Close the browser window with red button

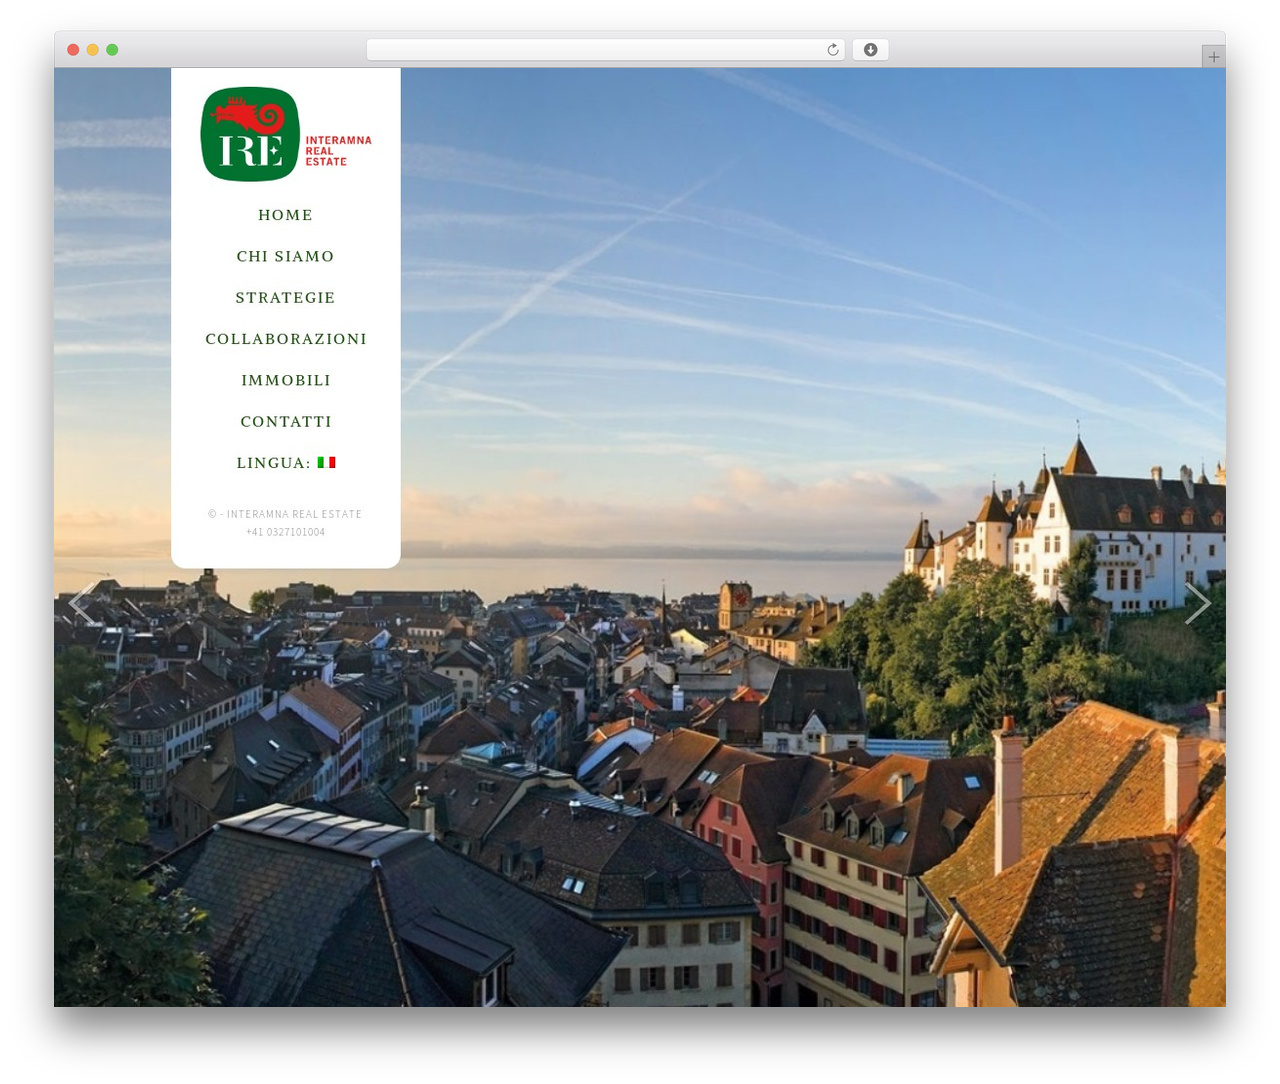[x=73, y=50]
